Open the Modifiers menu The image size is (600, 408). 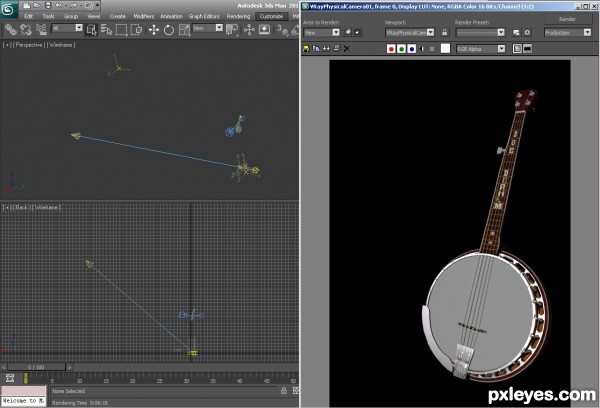[x=143, y=16]
